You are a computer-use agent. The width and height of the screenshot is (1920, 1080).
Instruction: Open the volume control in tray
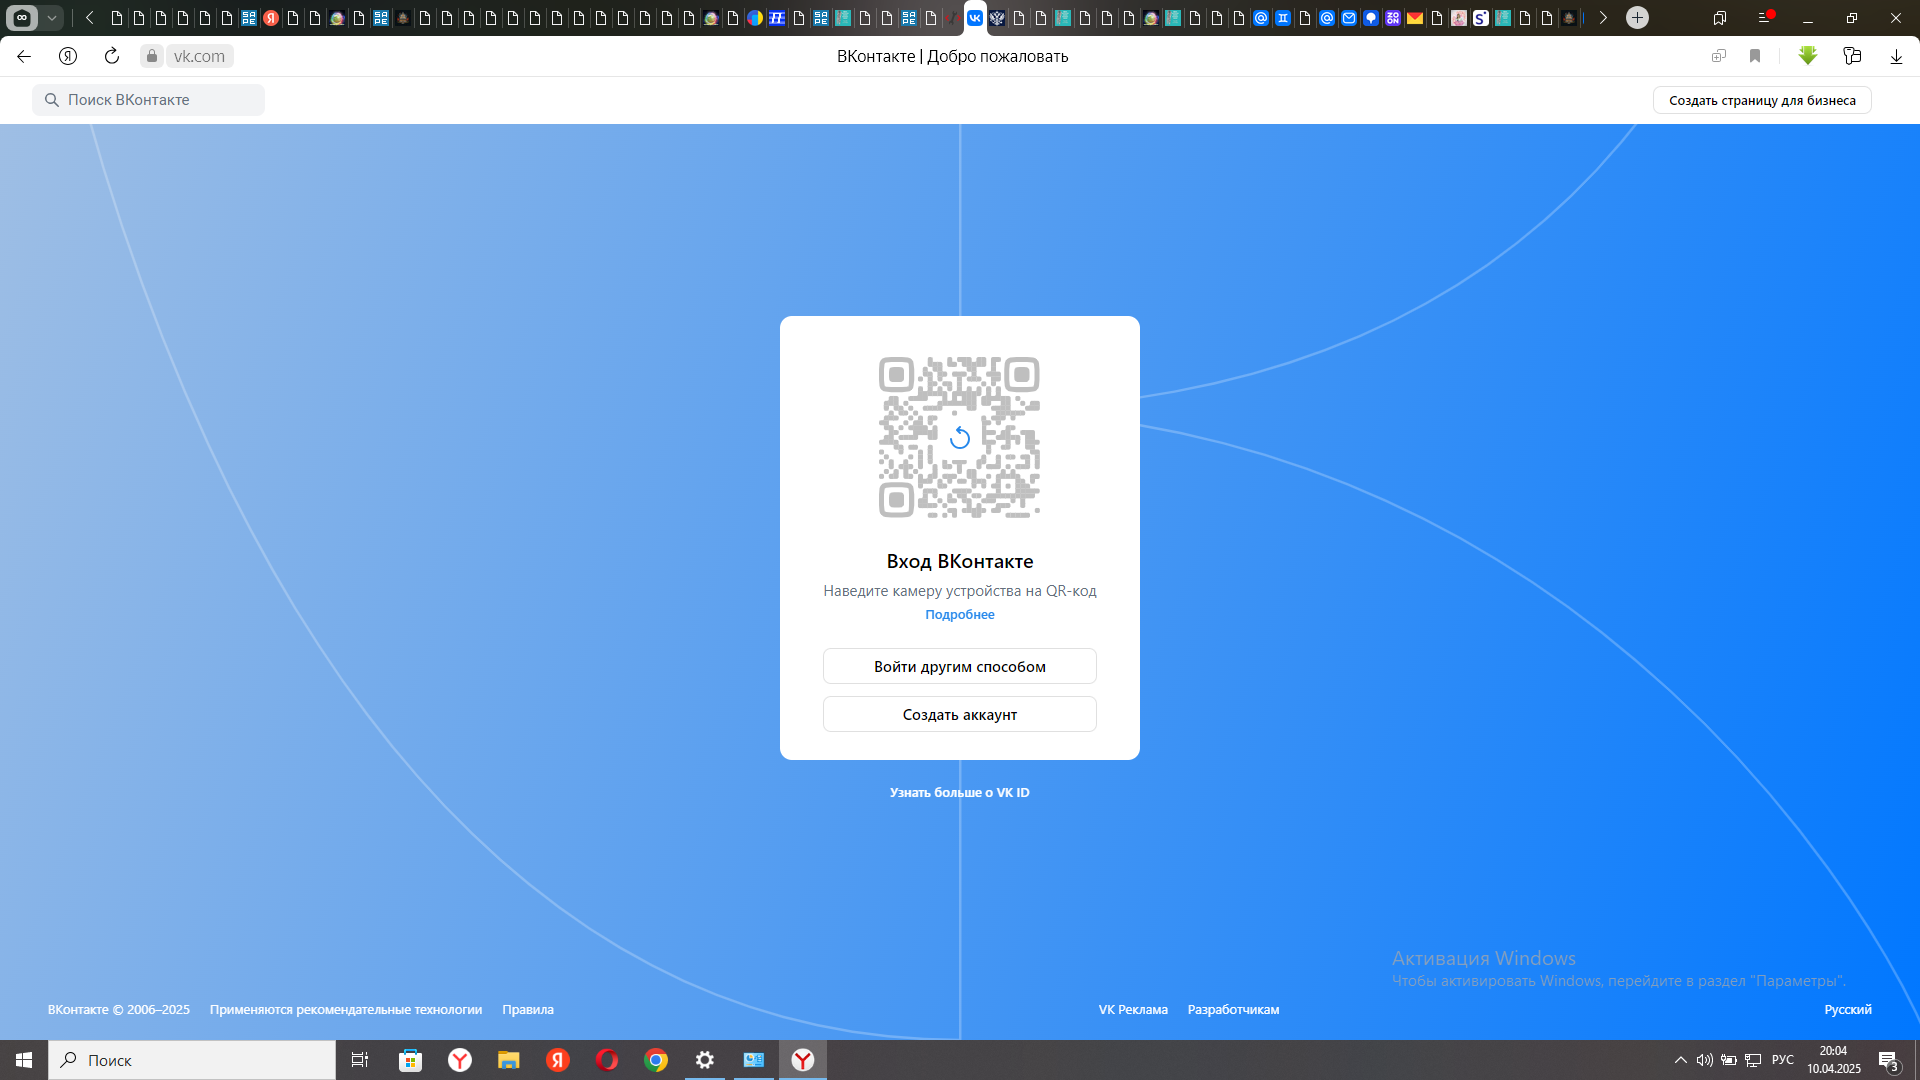click(x=1704, y=1060)
